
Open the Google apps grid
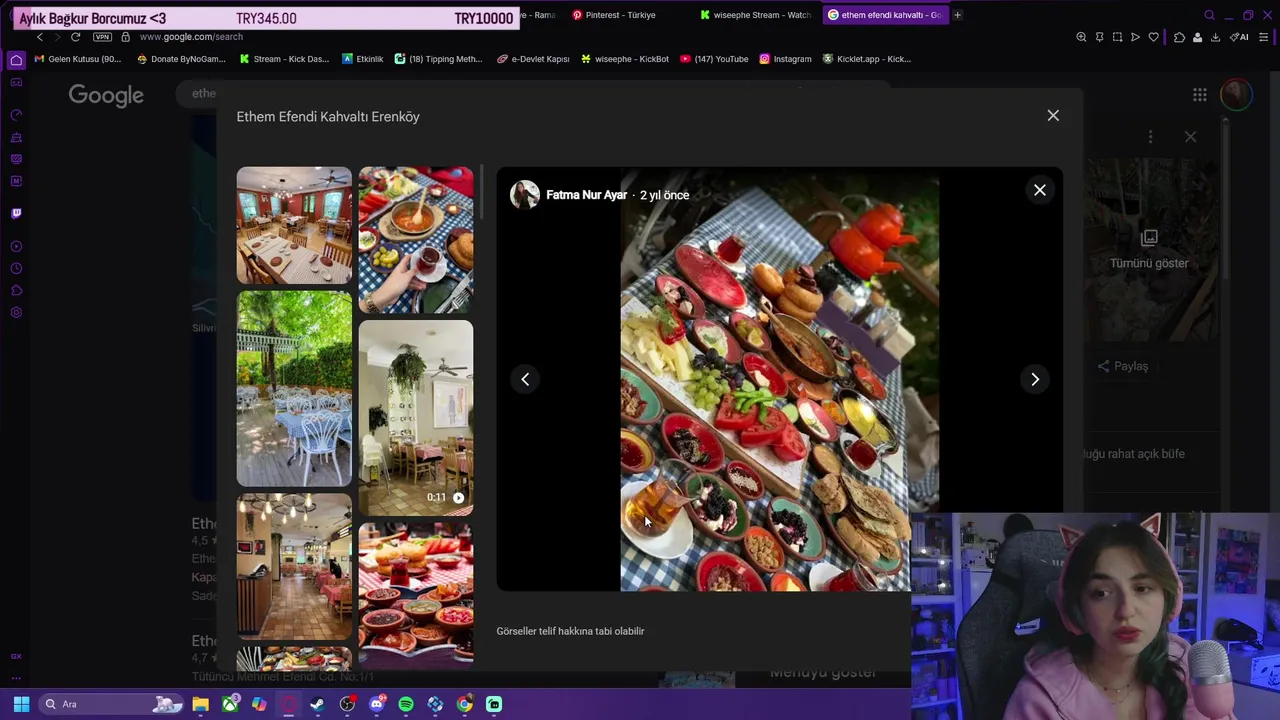(1199, 95)
